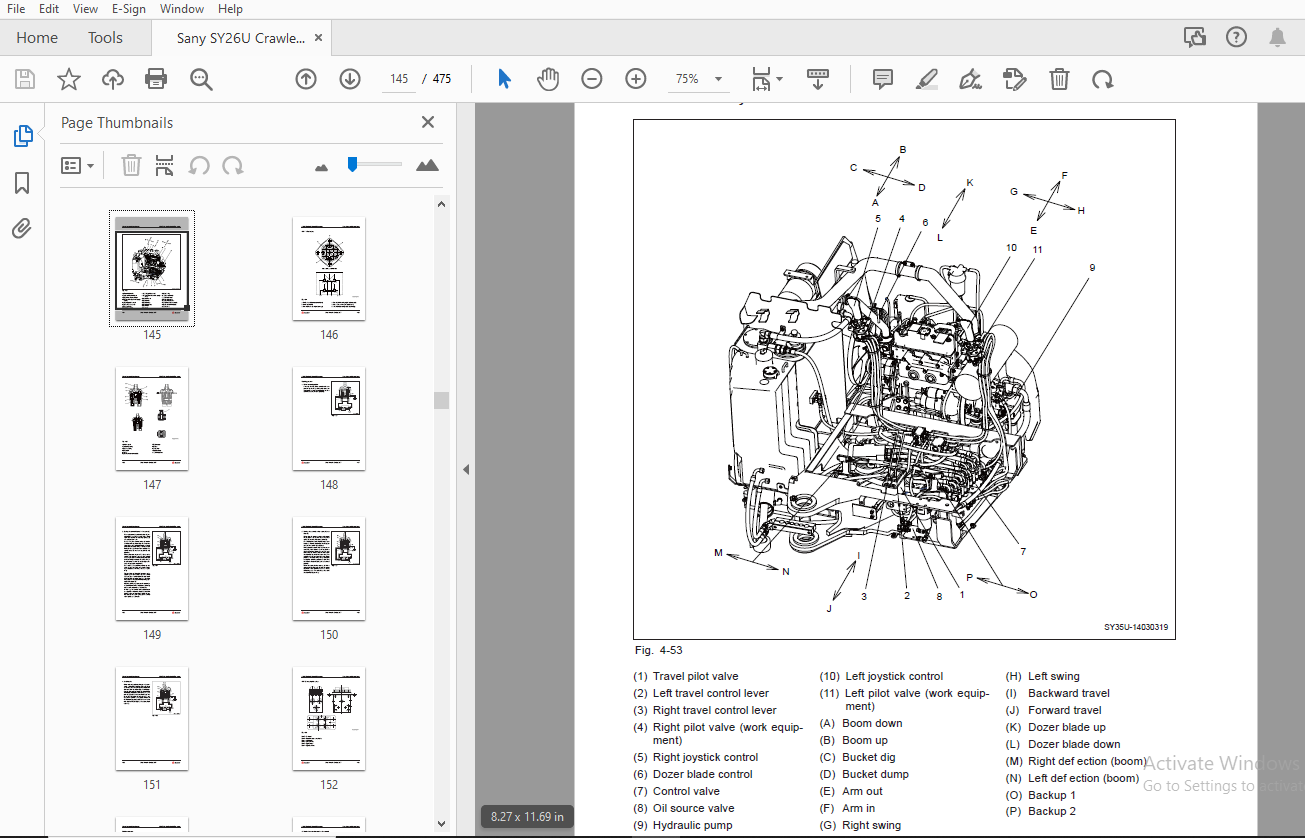Open the Bookmarks sidebar panel
The width and height of the screenshot is (1305, 838).
(22, 183)
